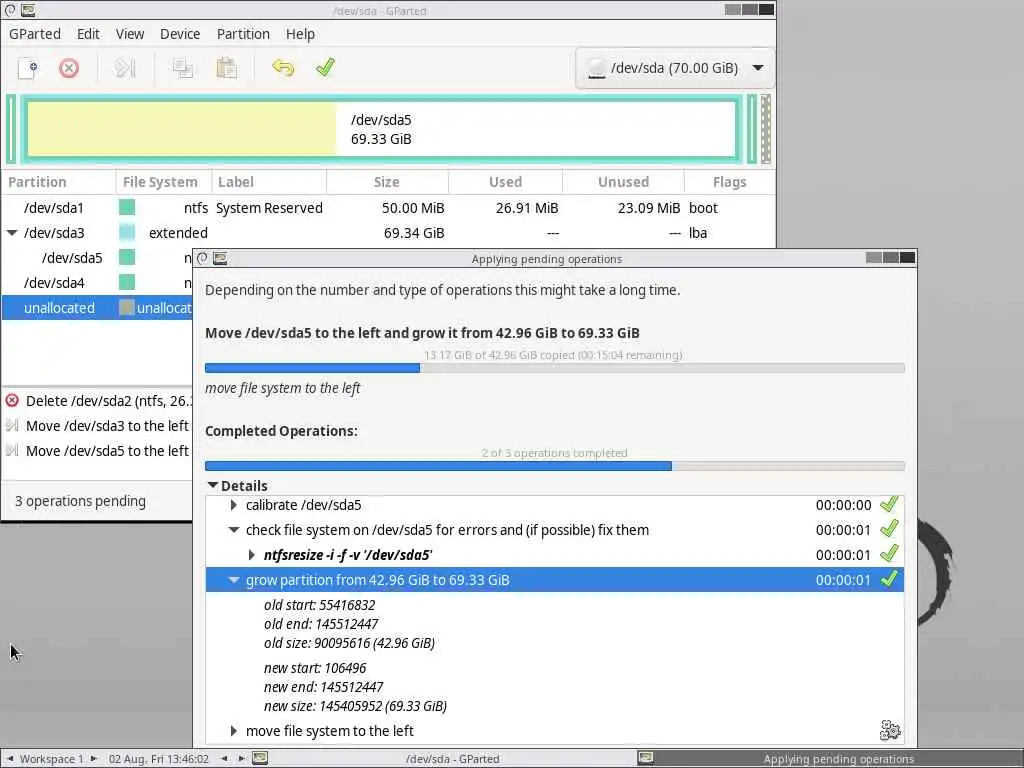Viewport: 1024px width, 768px height.
Task: Collapse the /dev/sda3 extended partition
Action: tap(12, 233)
